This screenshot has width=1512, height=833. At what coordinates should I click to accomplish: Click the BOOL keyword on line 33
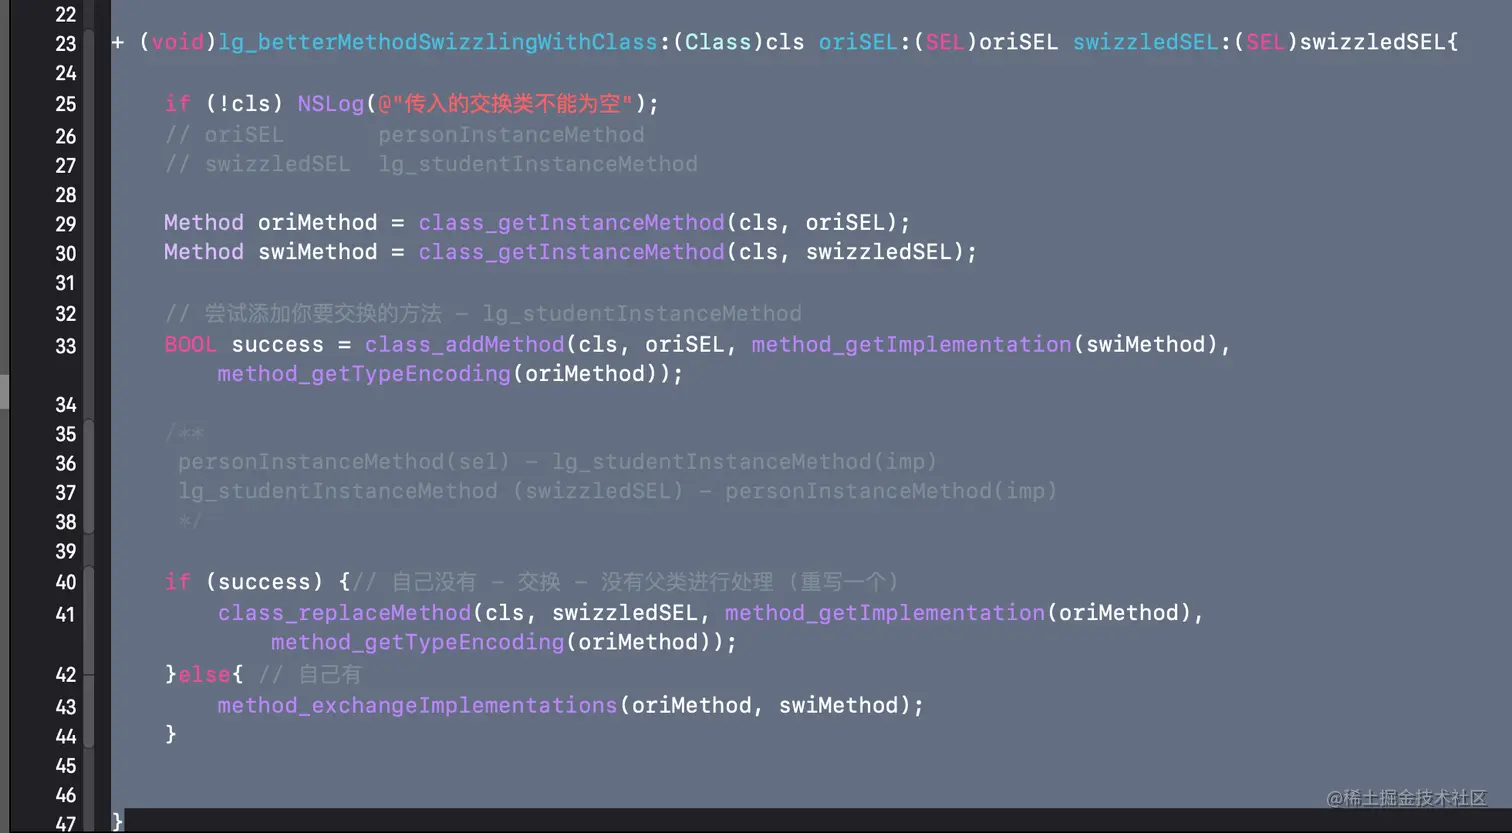[190, 345]
